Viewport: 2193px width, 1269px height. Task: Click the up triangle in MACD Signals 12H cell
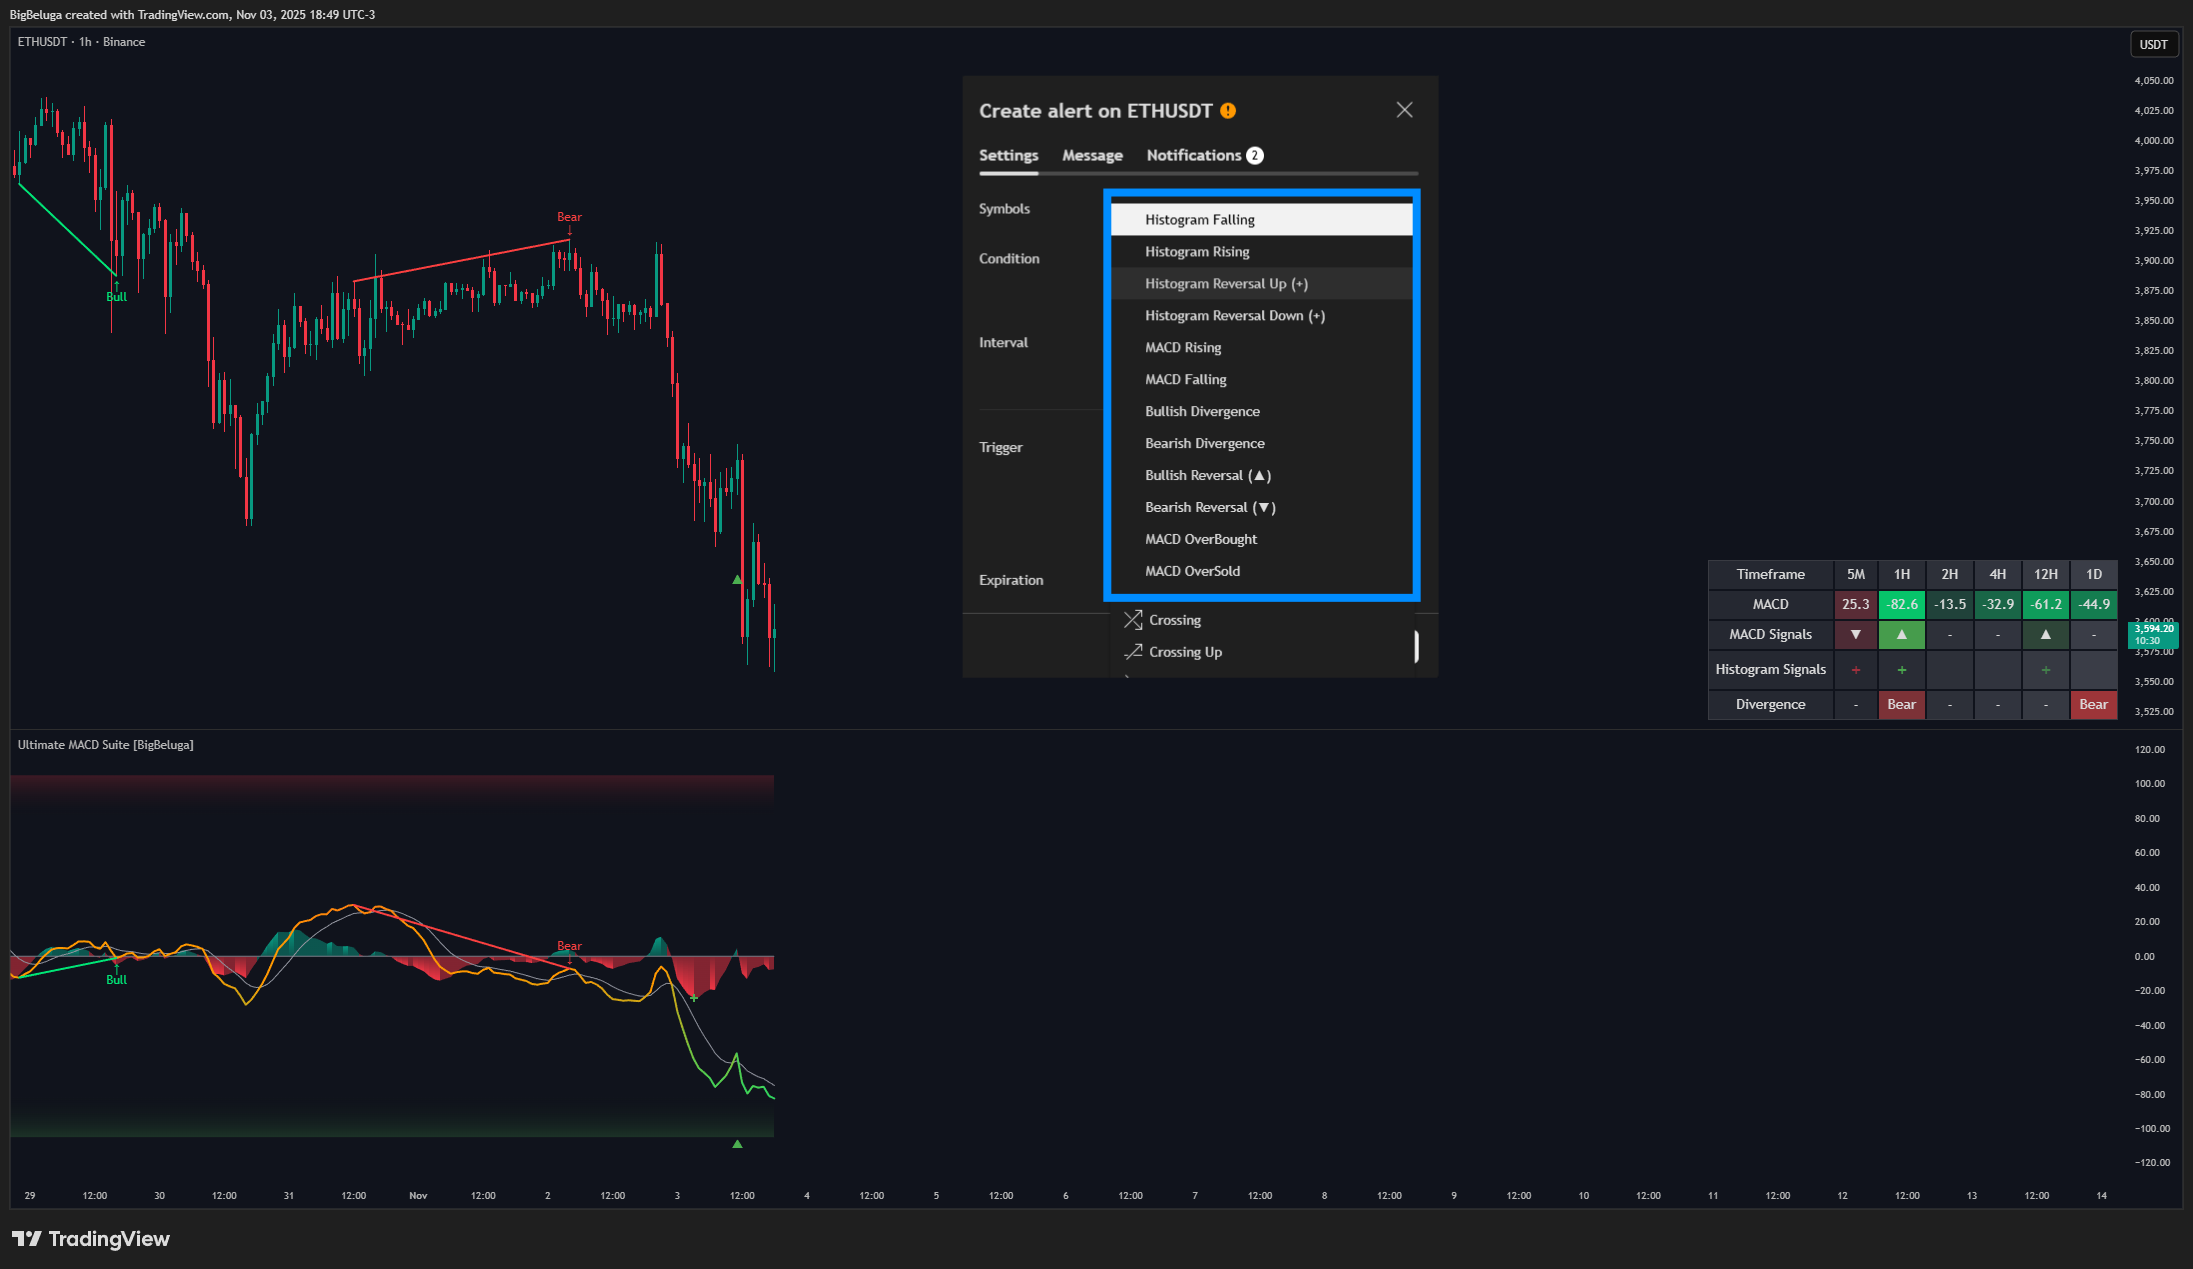pos(2046,635)
